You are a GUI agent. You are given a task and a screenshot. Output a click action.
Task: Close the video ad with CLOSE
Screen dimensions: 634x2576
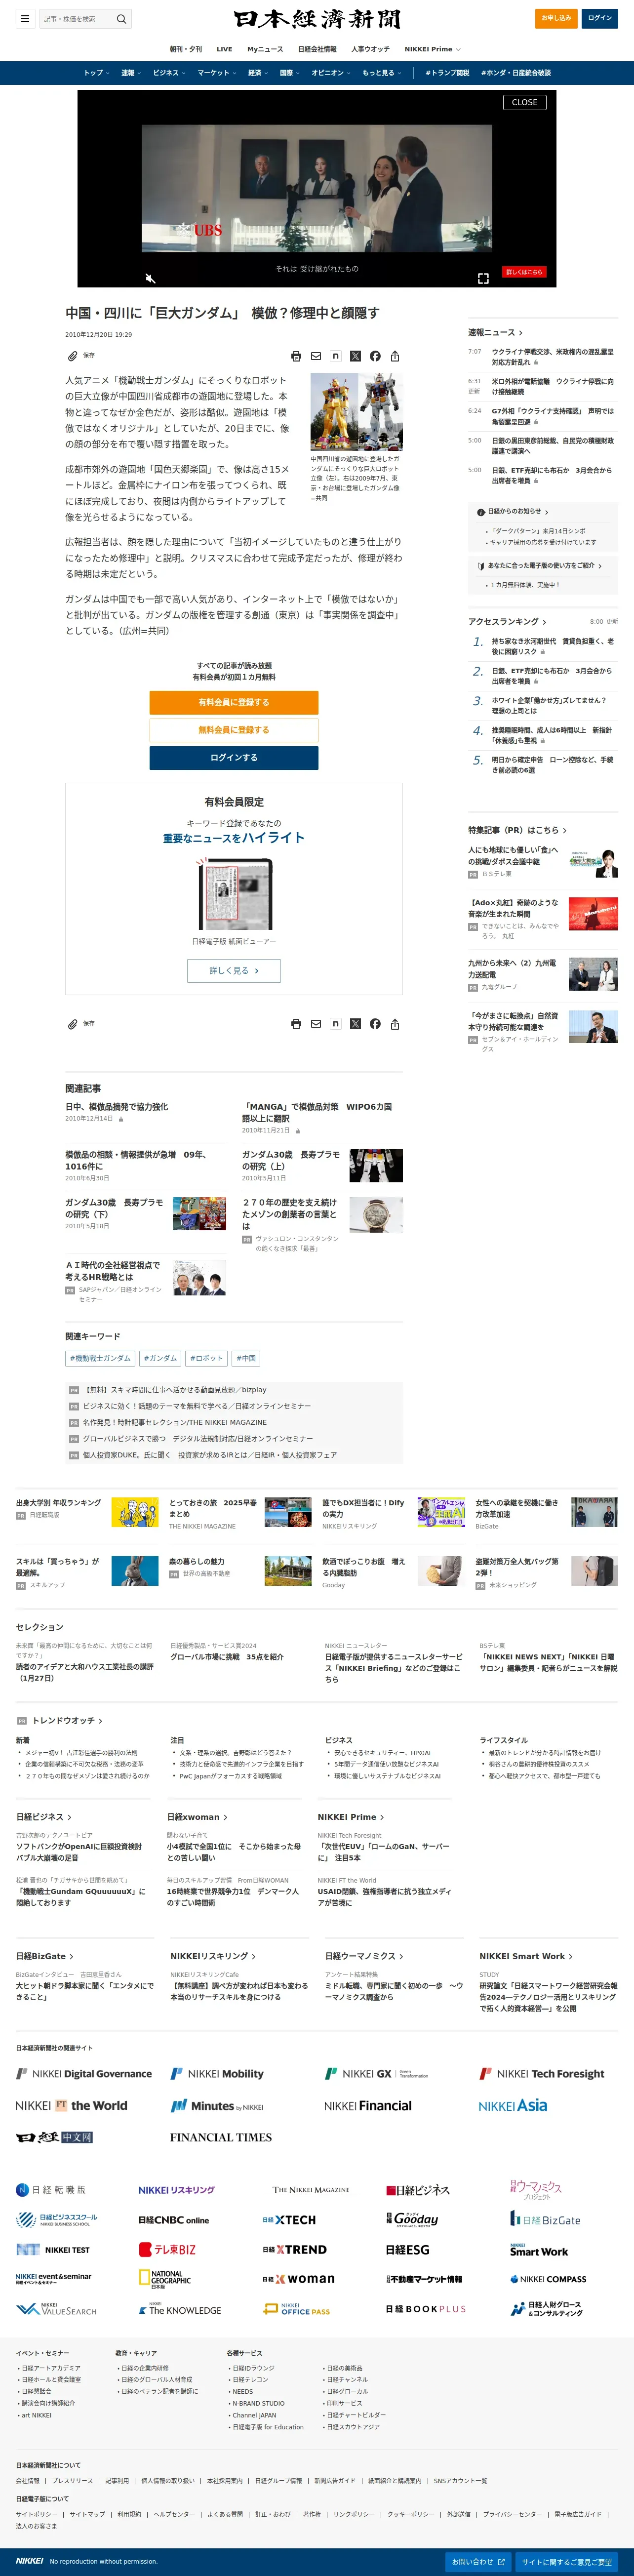[x=525, y=102]
